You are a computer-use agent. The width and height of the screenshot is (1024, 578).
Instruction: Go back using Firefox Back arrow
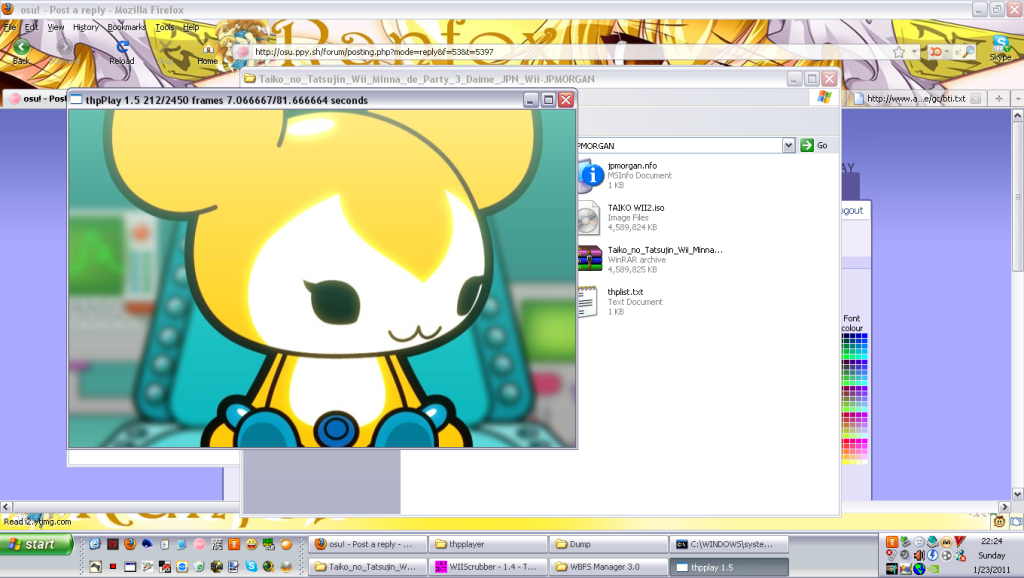point(22,47)
